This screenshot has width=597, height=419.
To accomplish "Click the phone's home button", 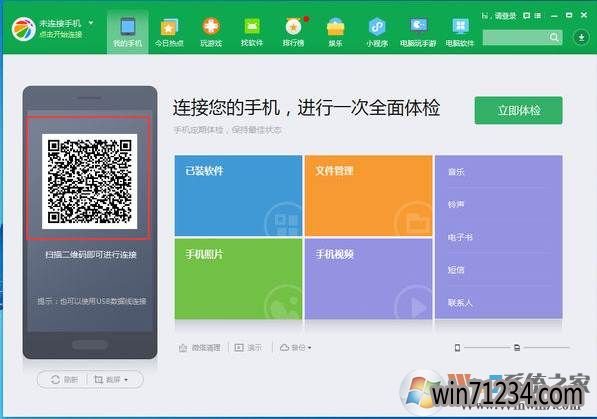I will 90,345.
